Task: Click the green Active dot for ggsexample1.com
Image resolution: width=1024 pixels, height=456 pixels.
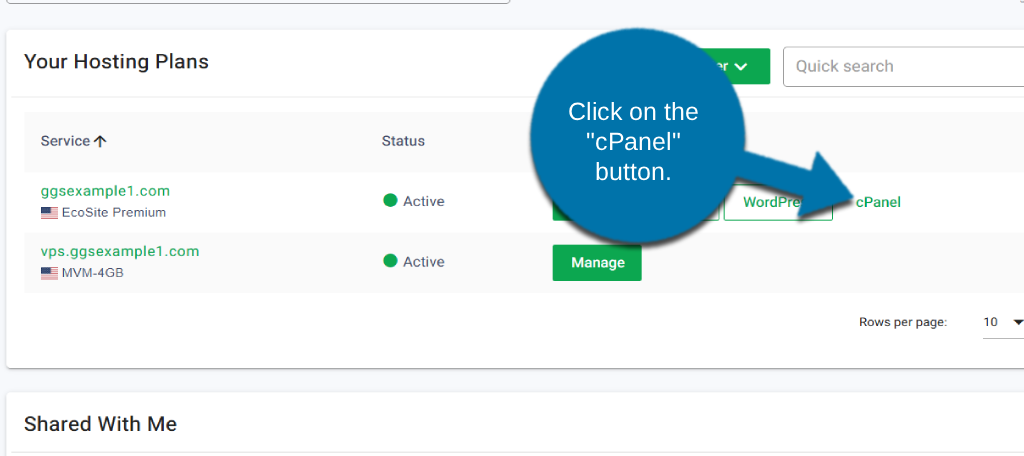Action: (x=391, y=200)
